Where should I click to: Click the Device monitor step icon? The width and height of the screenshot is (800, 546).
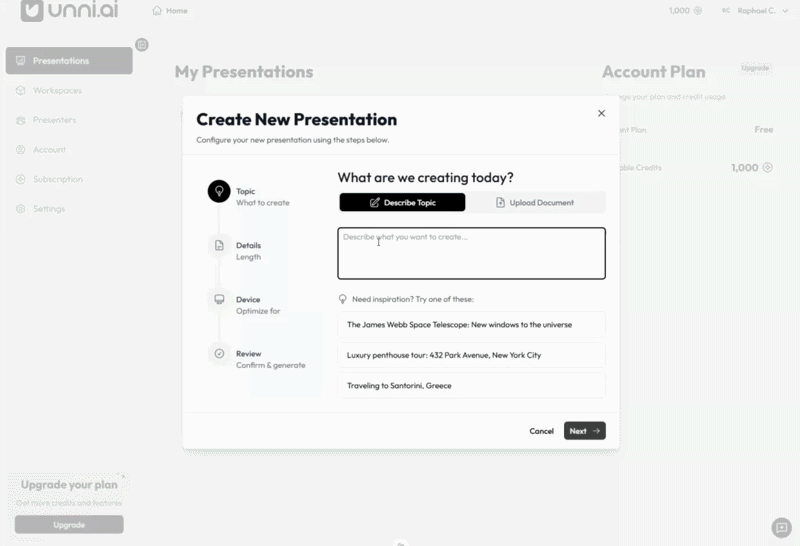click(219, 300)
